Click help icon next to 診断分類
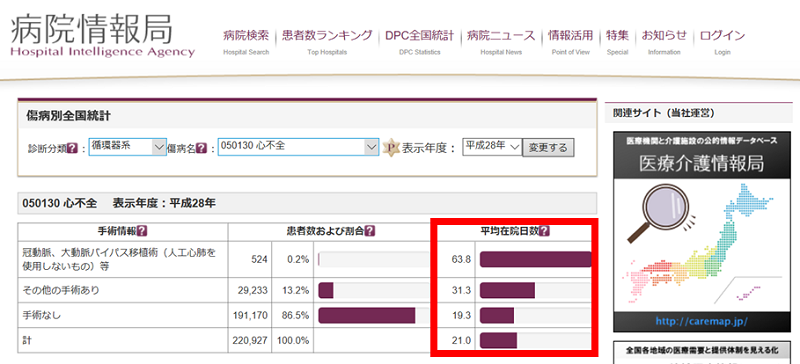The width and height of the screenshot is (800, 364). (x=72, y=149)
